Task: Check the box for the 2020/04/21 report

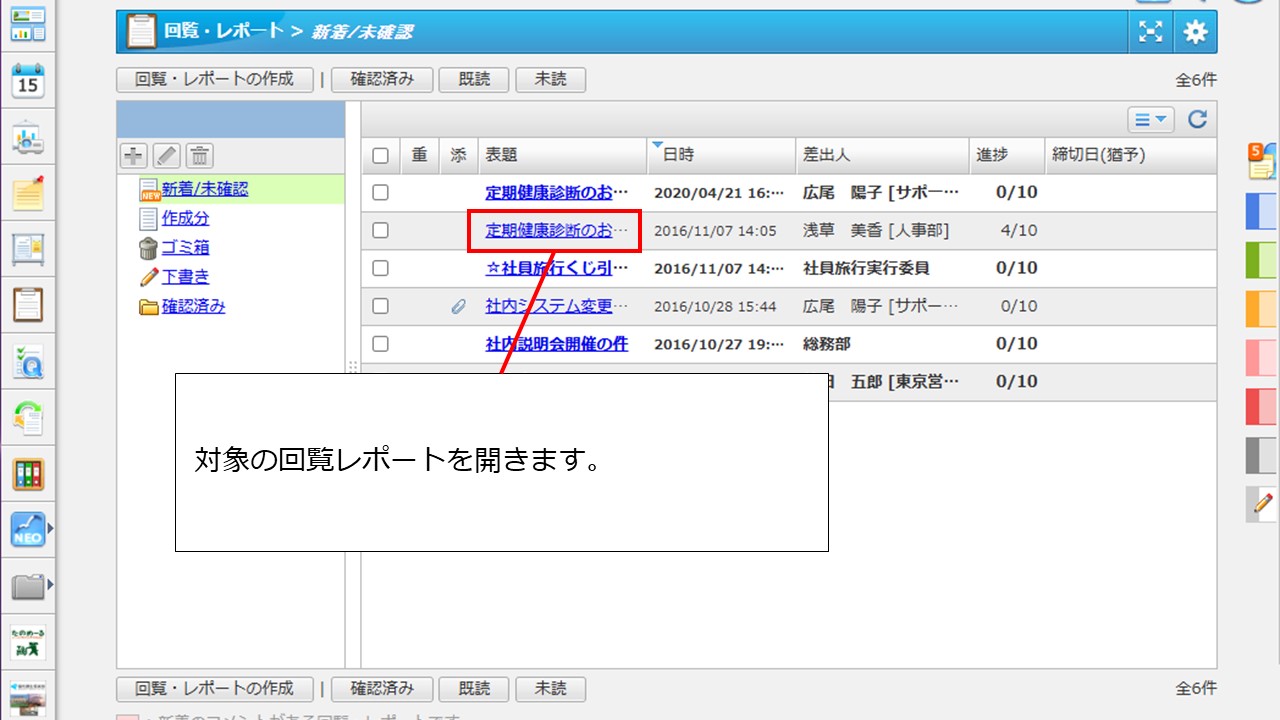Action: (380, 192)
